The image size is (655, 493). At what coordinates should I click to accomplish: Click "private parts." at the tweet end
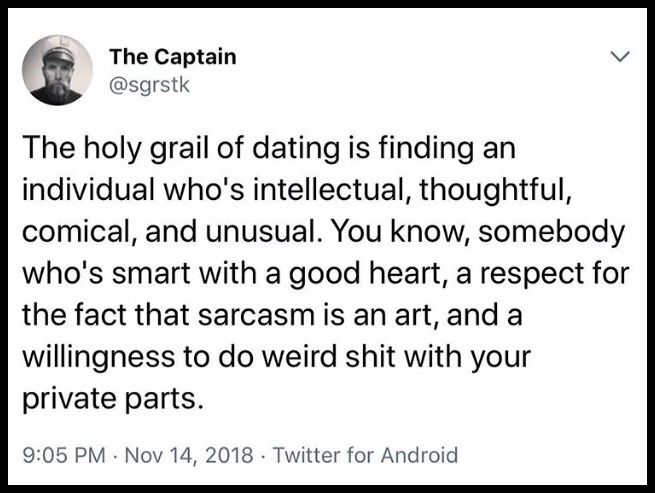[x=114, y=399]
